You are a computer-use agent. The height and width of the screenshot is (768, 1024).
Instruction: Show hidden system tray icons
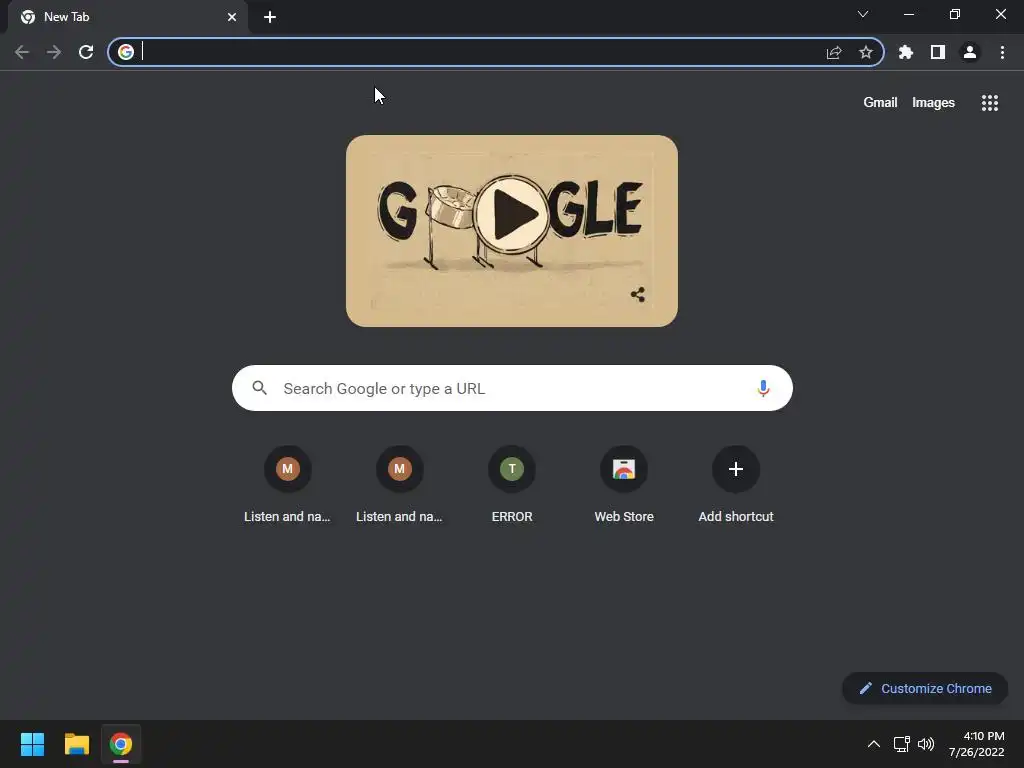[873, 744]
